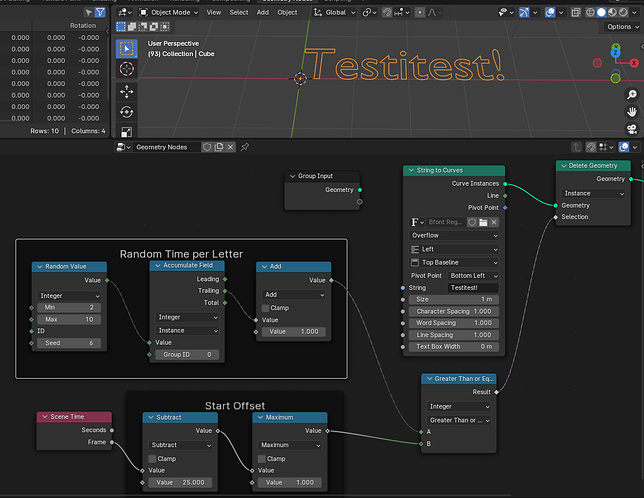Enable Clamp checkbox in Subtract node
This screenshot has height=498, width=644.
(152, 459)
